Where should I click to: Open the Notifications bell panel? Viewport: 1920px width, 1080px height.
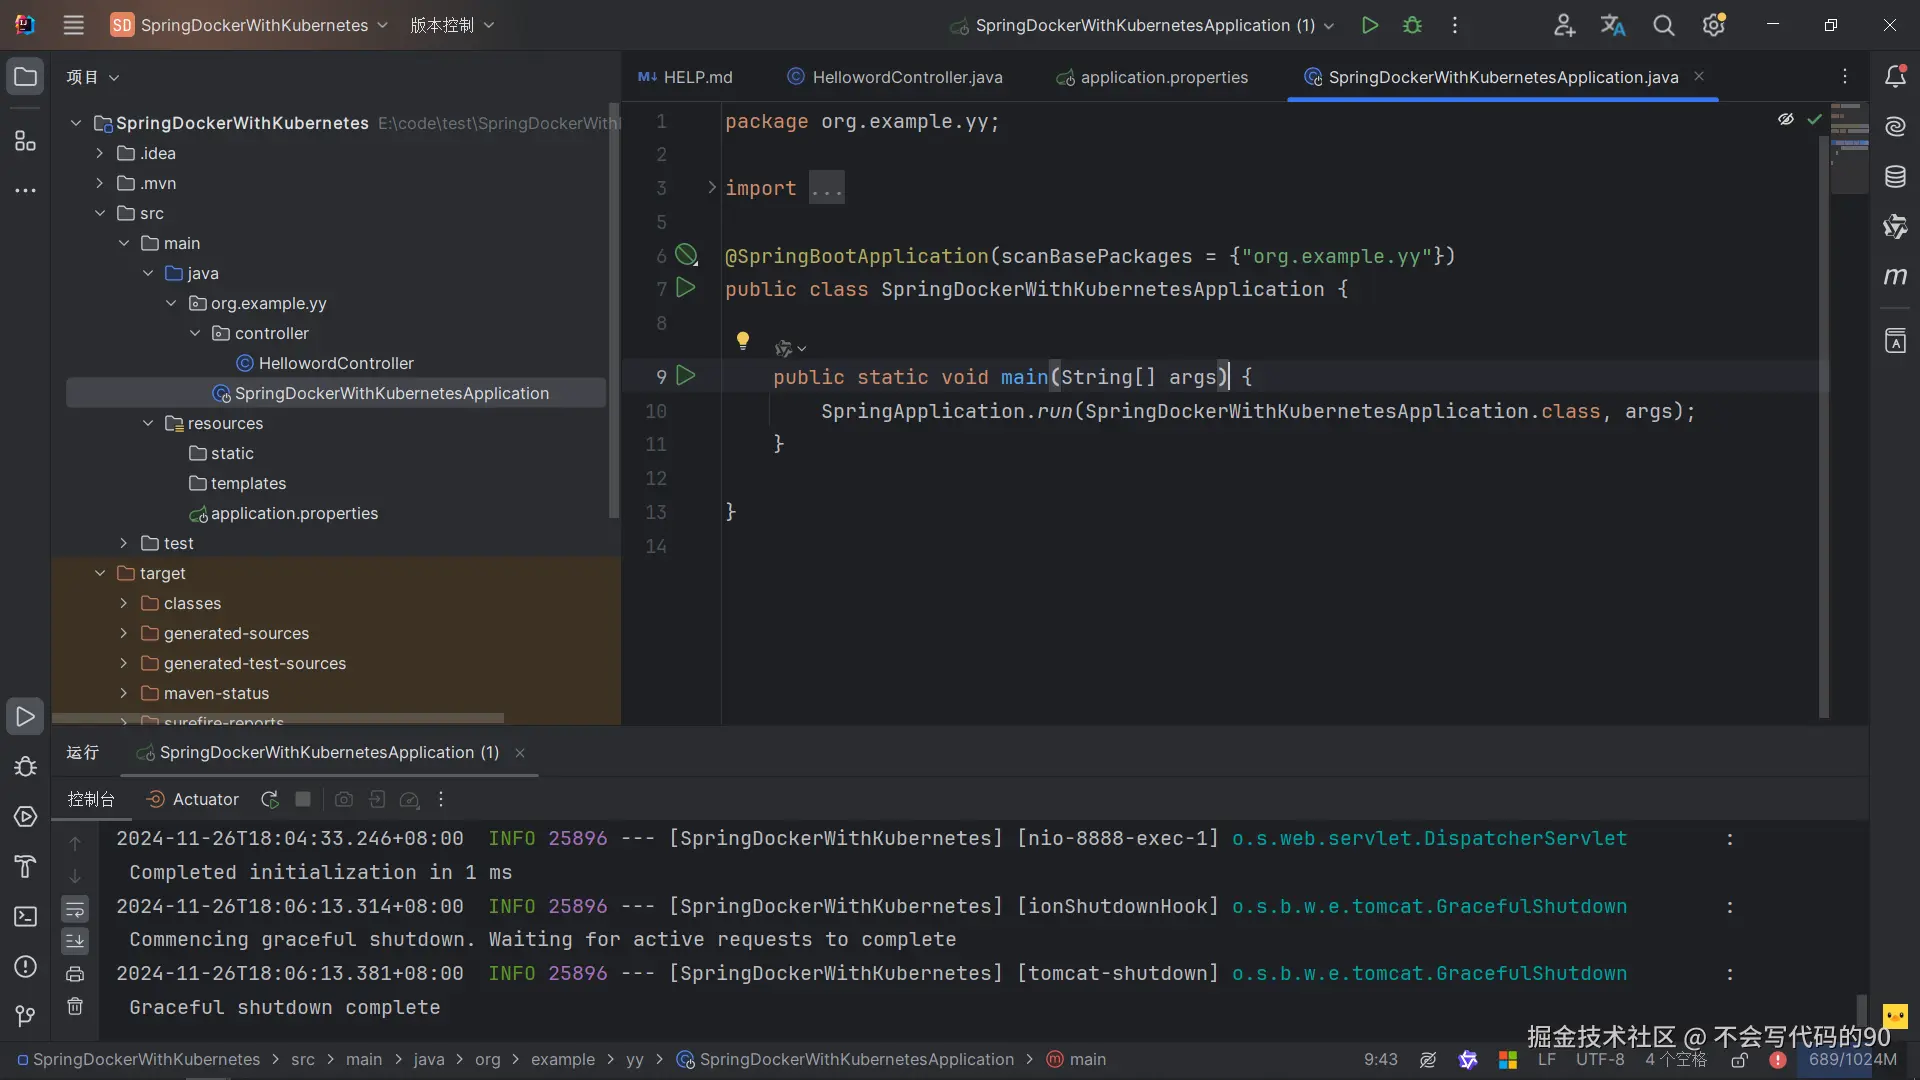1895,77
